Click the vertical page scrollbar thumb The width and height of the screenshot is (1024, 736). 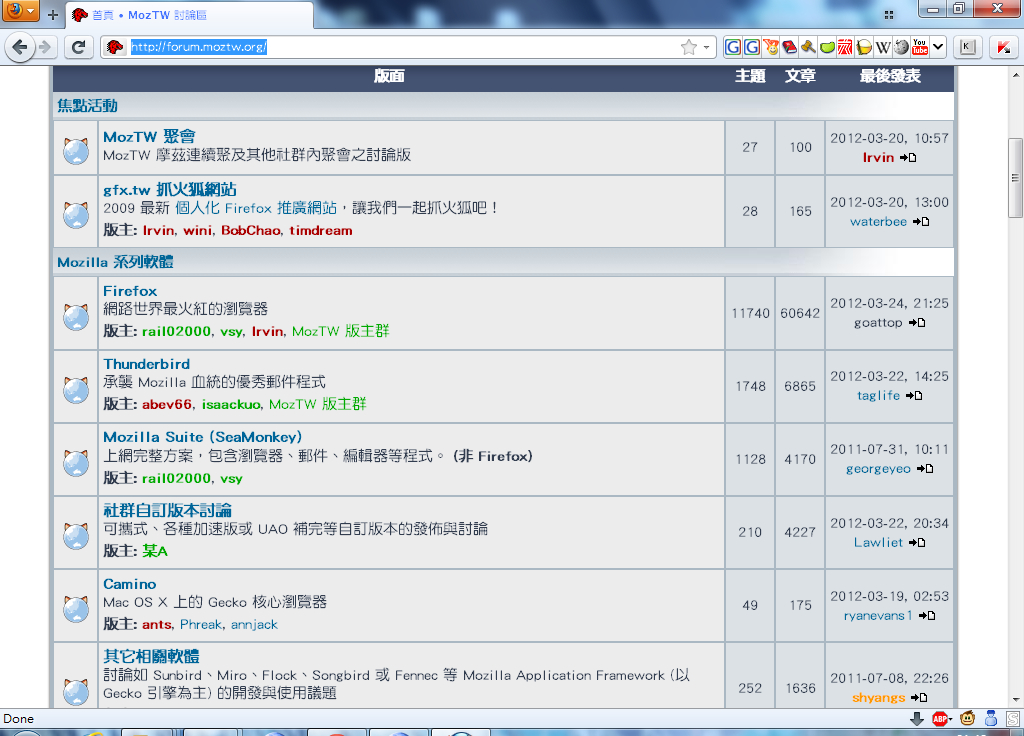click(x=1015, y=177)
